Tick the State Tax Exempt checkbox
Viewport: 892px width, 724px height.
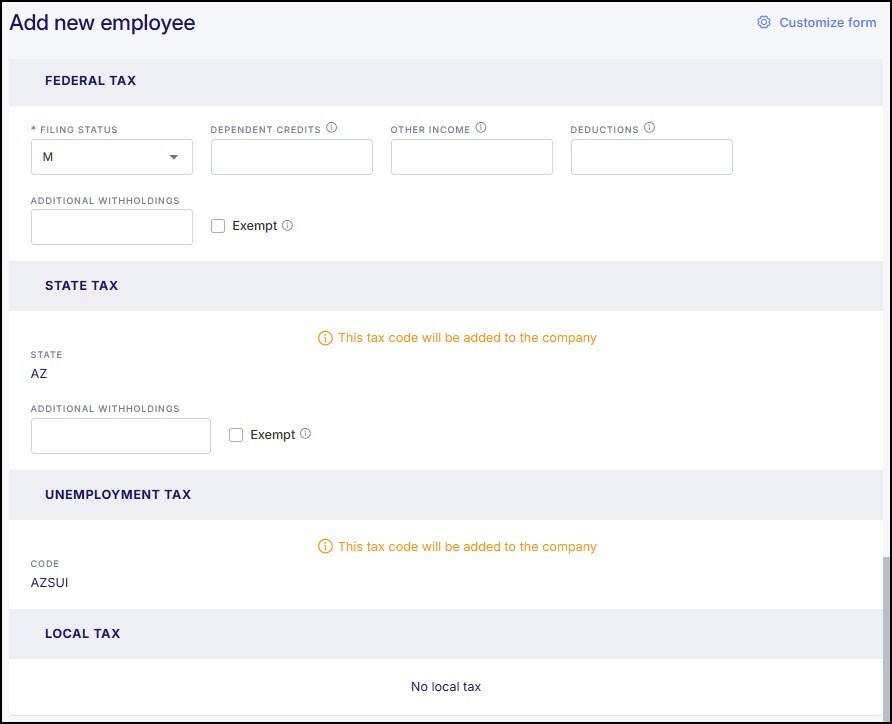click(236, 435)
